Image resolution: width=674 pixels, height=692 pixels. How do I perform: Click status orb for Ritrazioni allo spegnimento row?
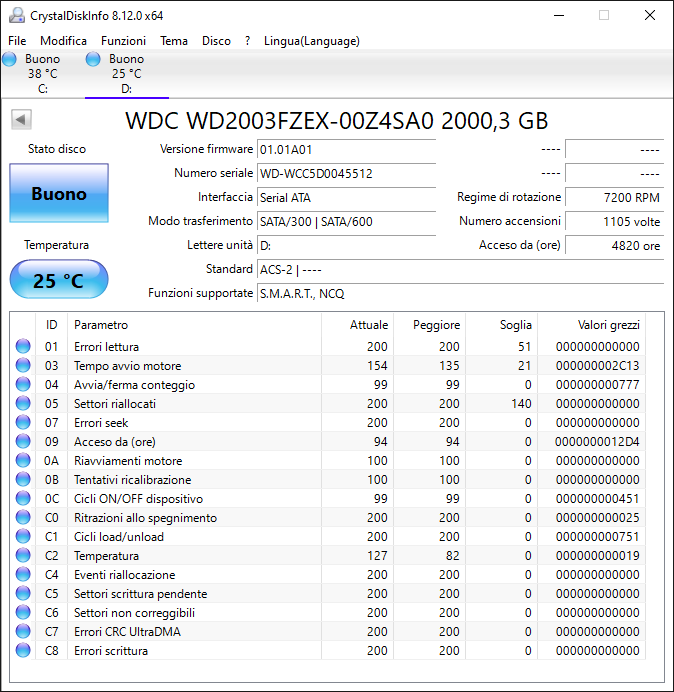tap(23, 517)
